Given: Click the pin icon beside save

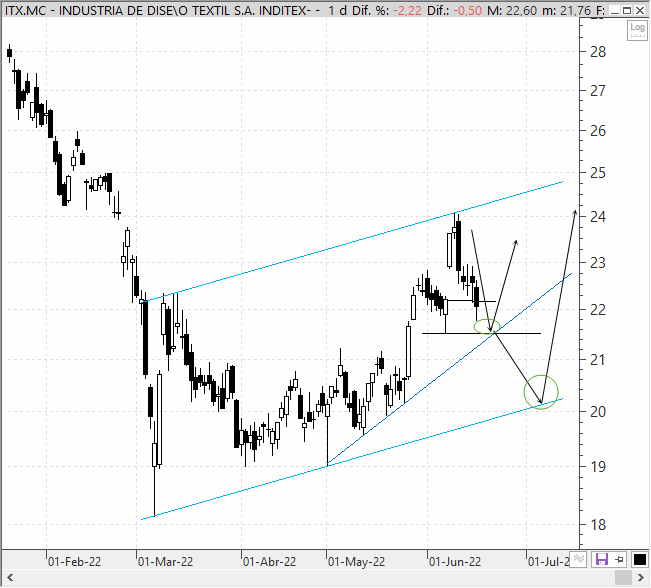Looking at the screenshot, I should (619, 559).
